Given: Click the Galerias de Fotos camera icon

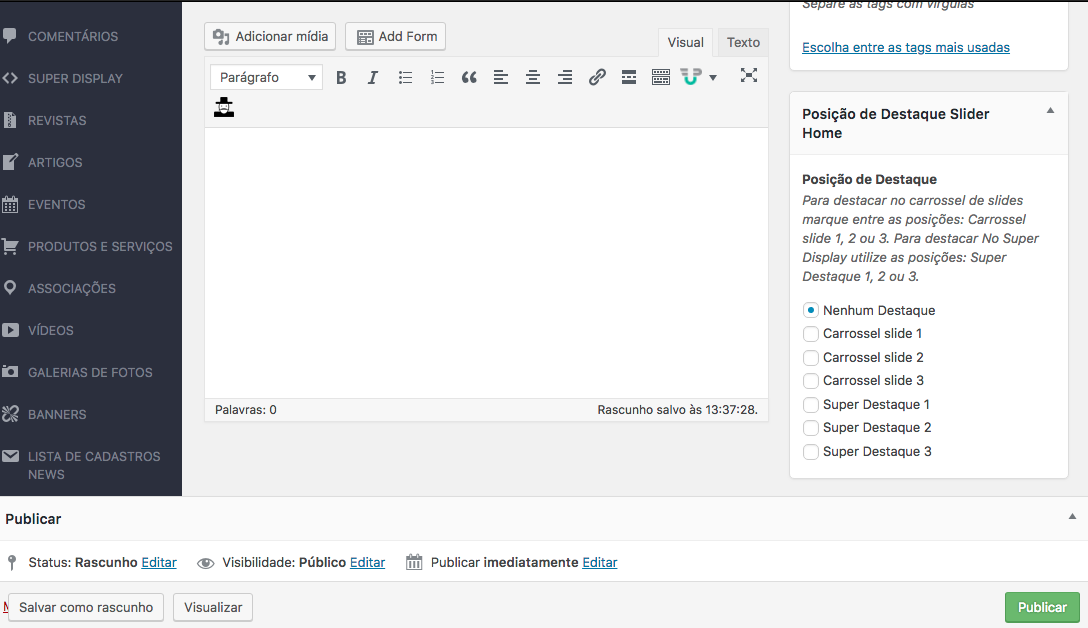Looking at the screenshot, I should (10, 371).
